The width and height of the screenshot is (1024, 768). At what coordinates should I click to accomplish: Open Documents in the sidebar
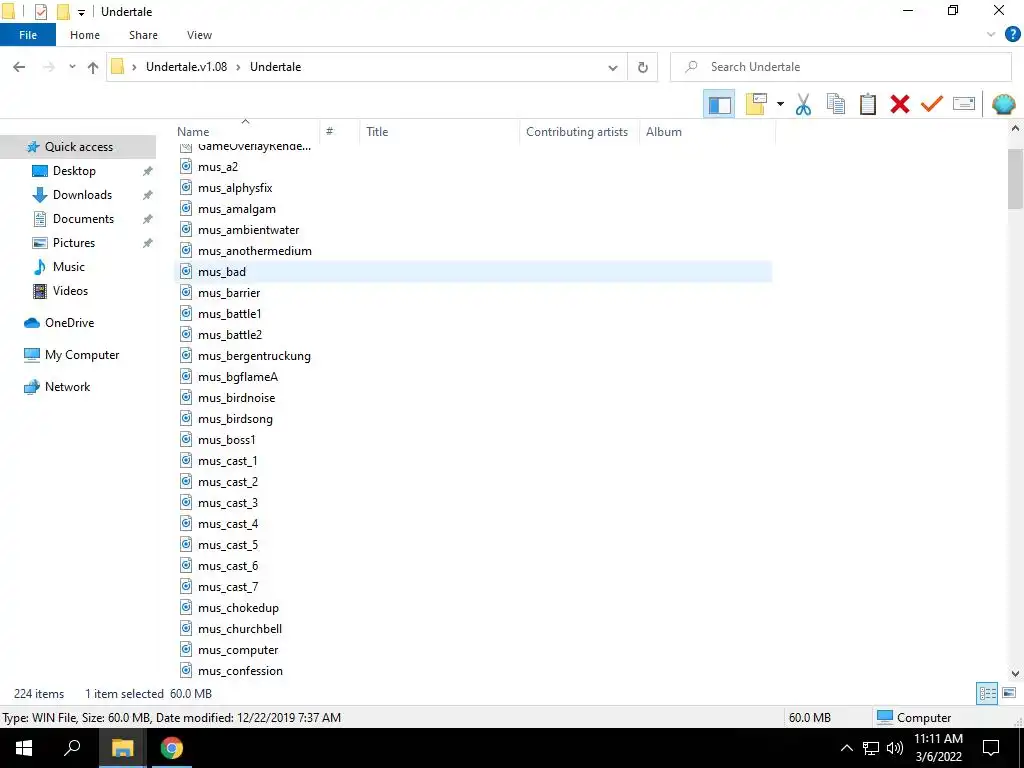(x=83, y=219)
